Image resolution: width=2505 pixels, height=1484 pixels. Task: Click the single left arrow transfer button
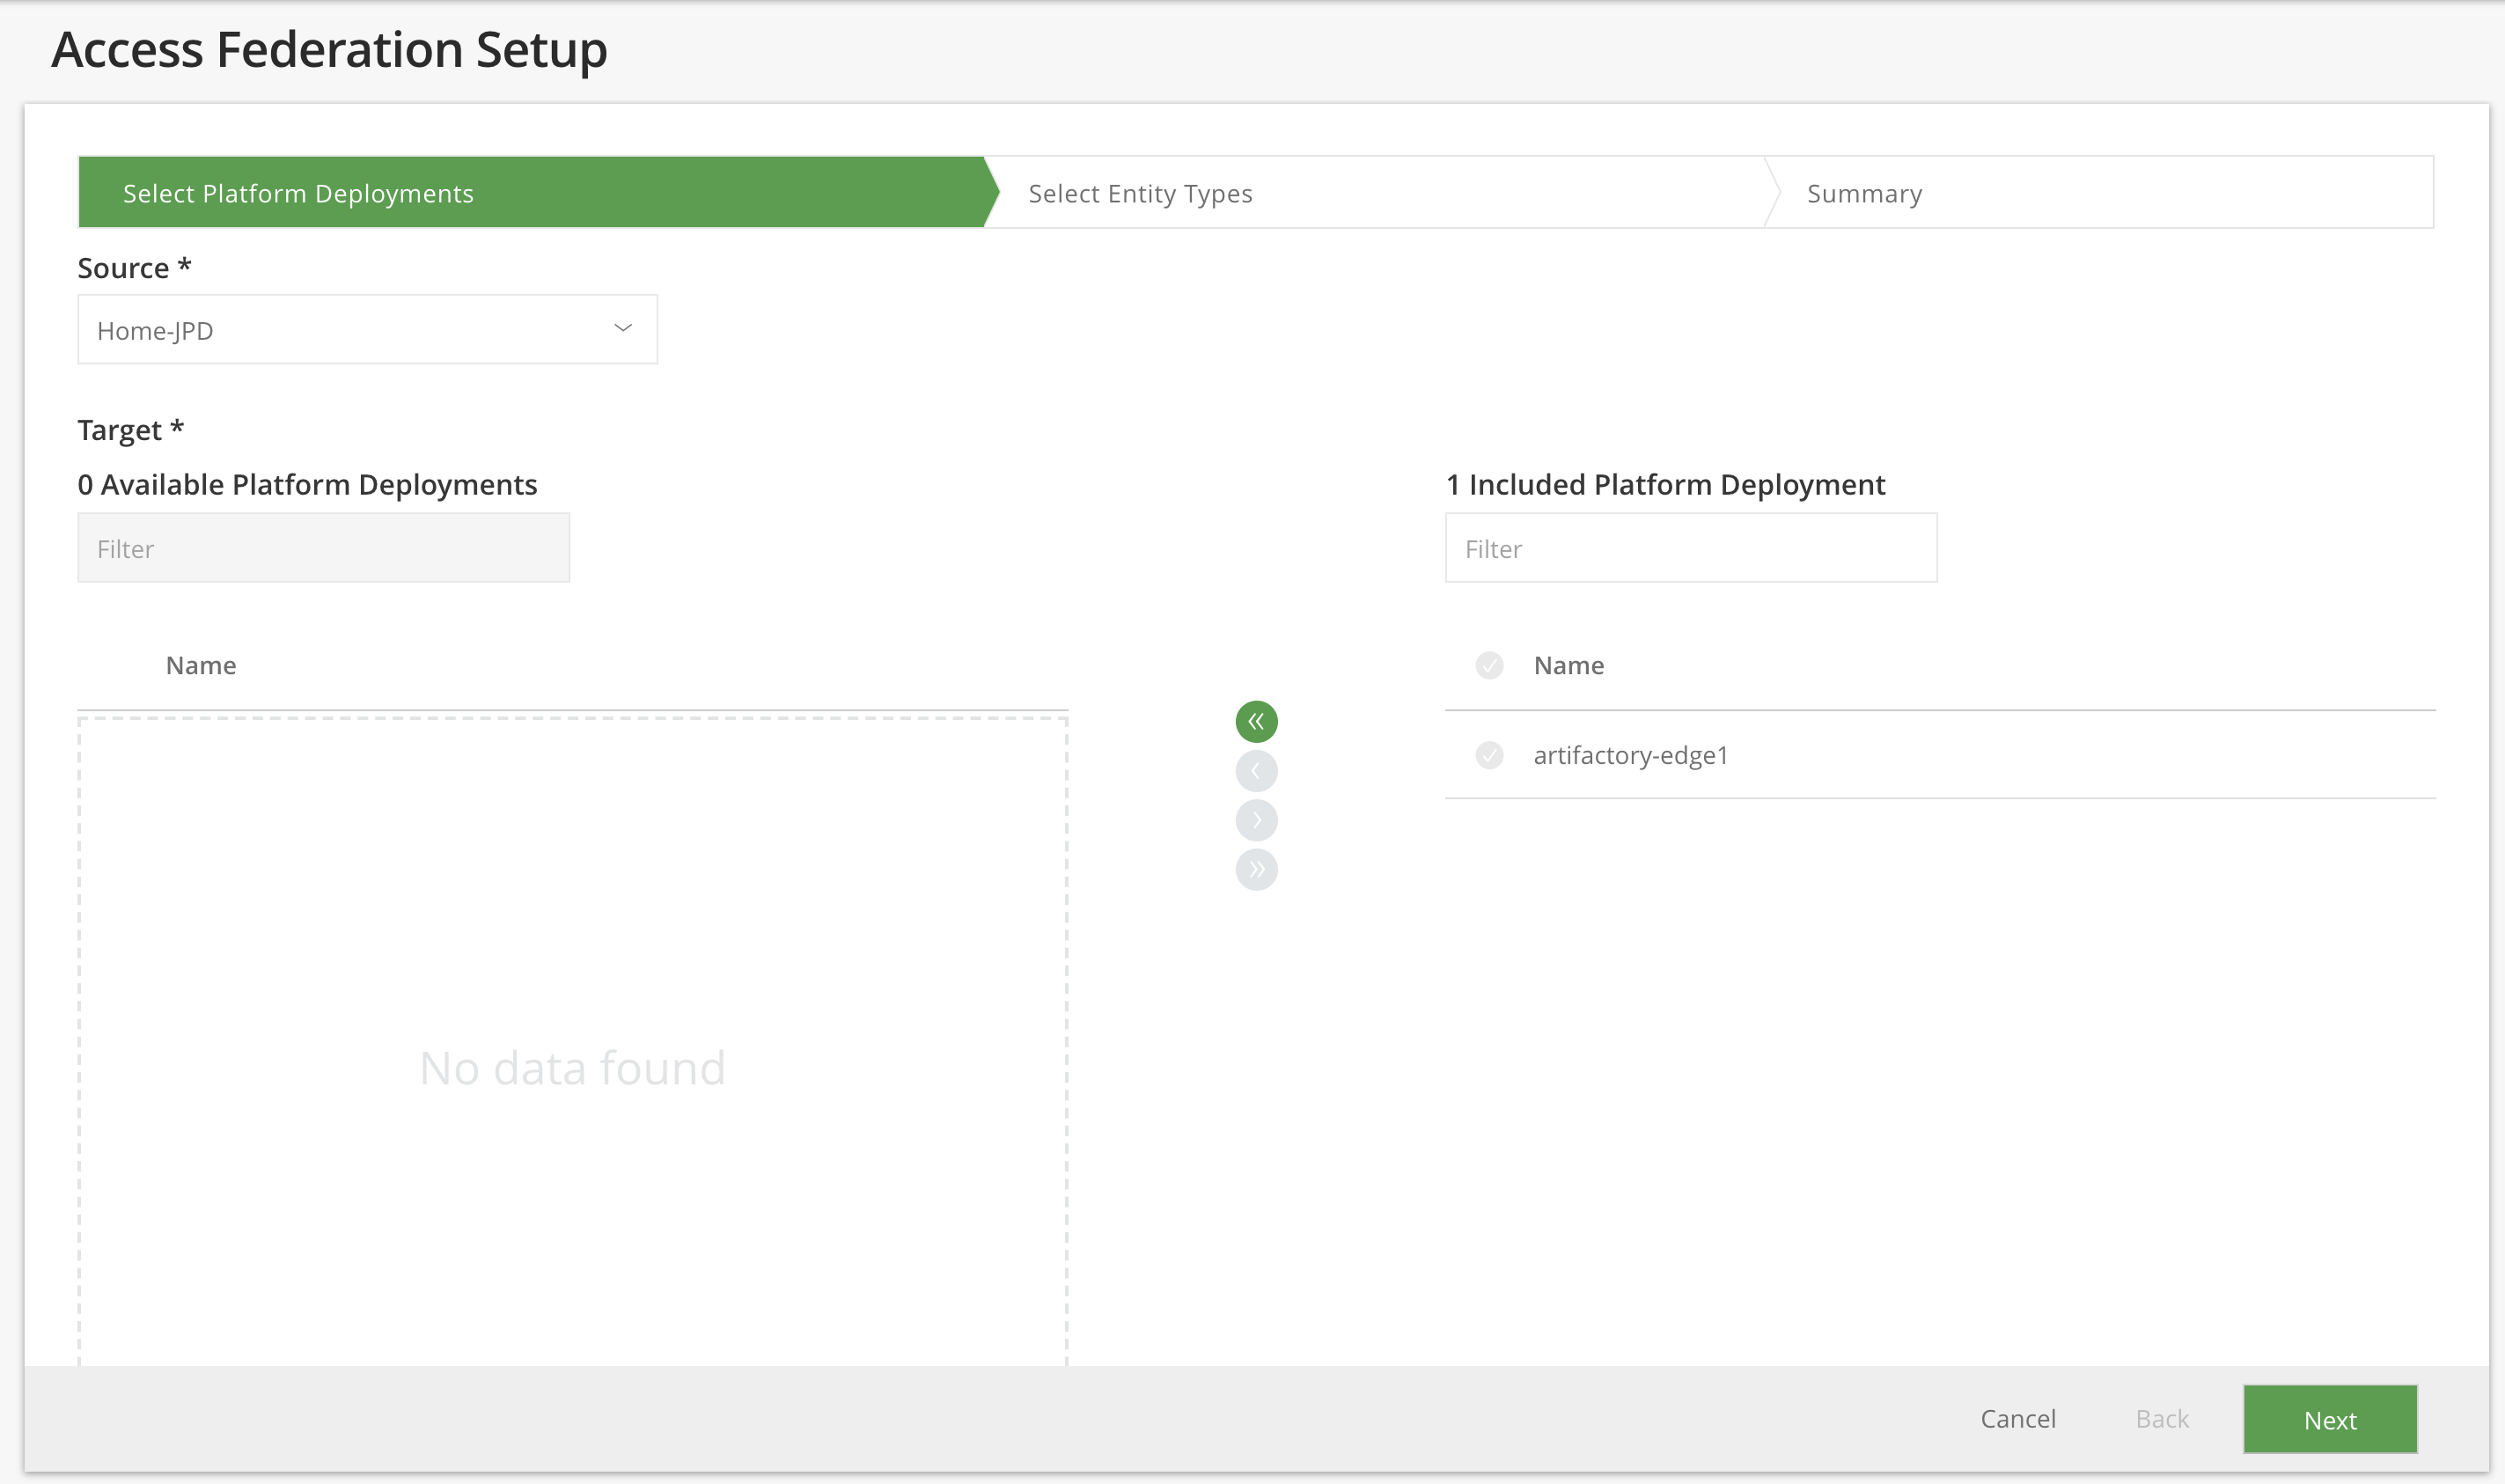click(1256, 771)
